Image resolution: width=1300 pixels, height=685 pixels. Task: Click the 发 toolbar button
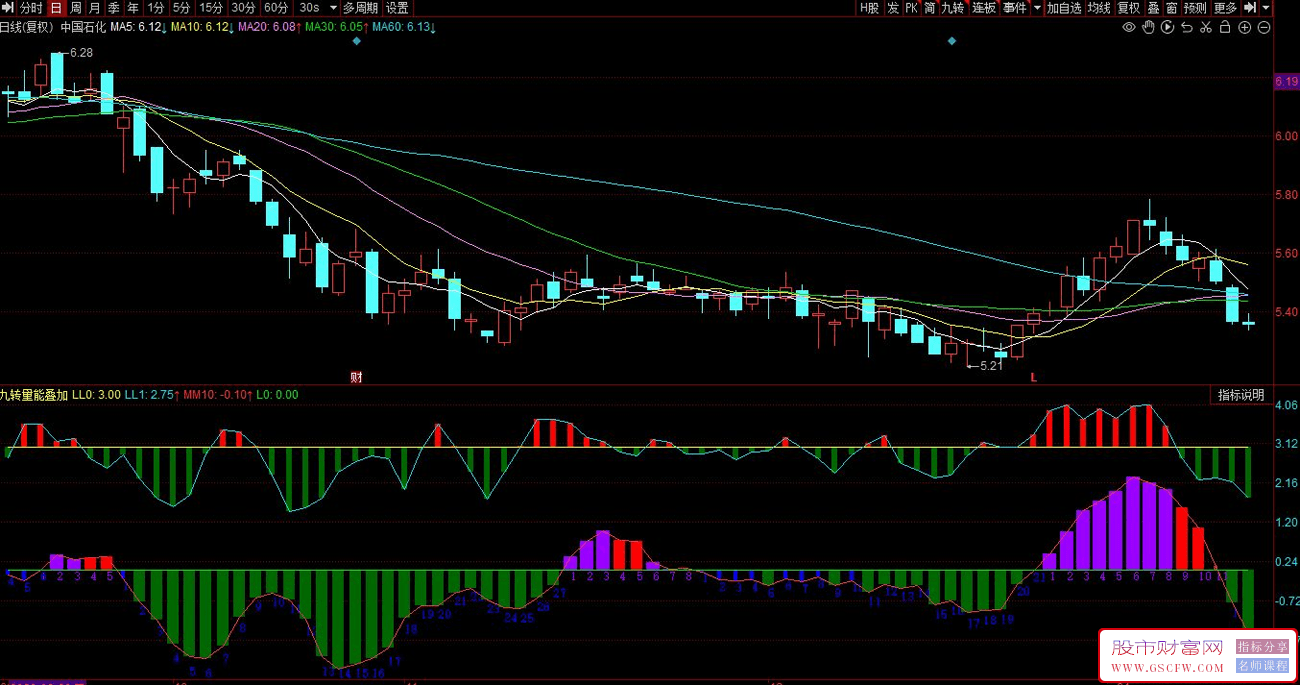click(893, 7)
